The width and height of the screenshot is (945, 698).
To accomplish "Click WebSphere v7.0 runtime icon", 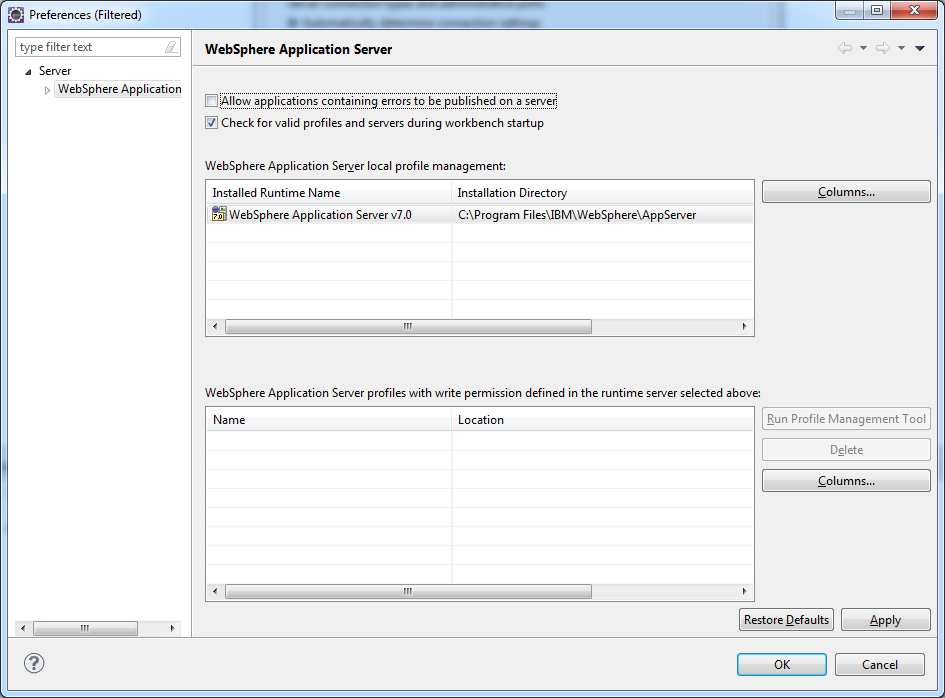I will (x=219, y=214).
